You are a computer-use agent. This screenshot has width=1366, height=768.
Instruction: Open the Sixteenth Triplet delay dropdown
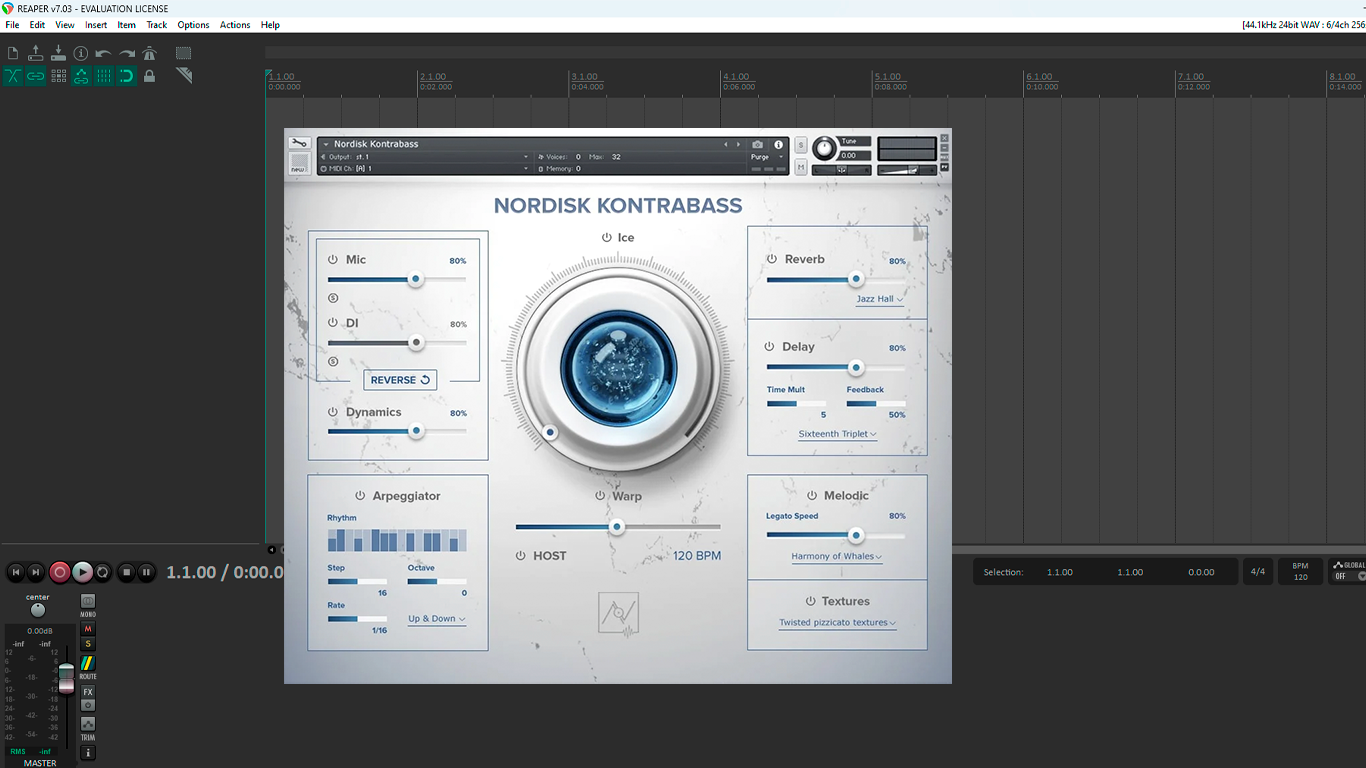(x=838, y=434)
